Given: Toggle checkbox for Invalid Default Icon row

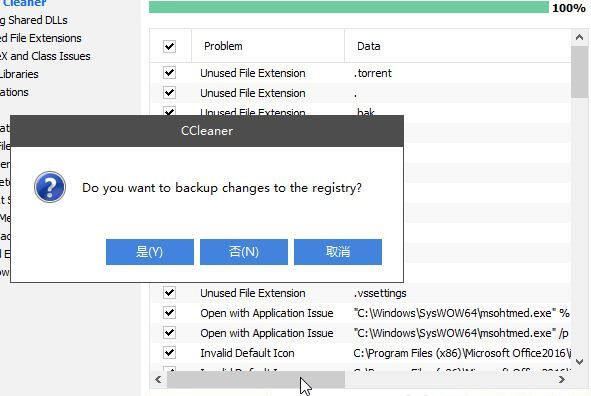Looking at the screenshot, I should pos(170,352).
